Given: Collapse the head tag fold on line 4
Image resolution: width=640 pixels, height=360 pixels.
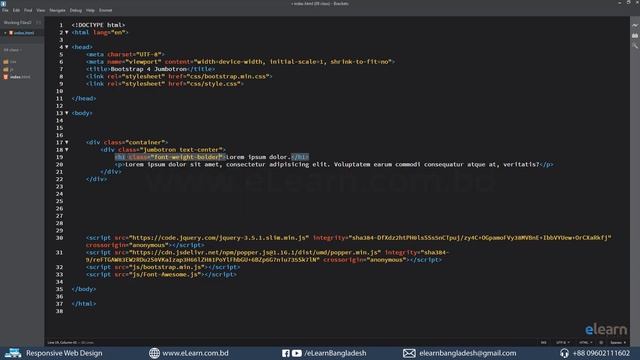Looking at the screenshot, I should (67, 47).
